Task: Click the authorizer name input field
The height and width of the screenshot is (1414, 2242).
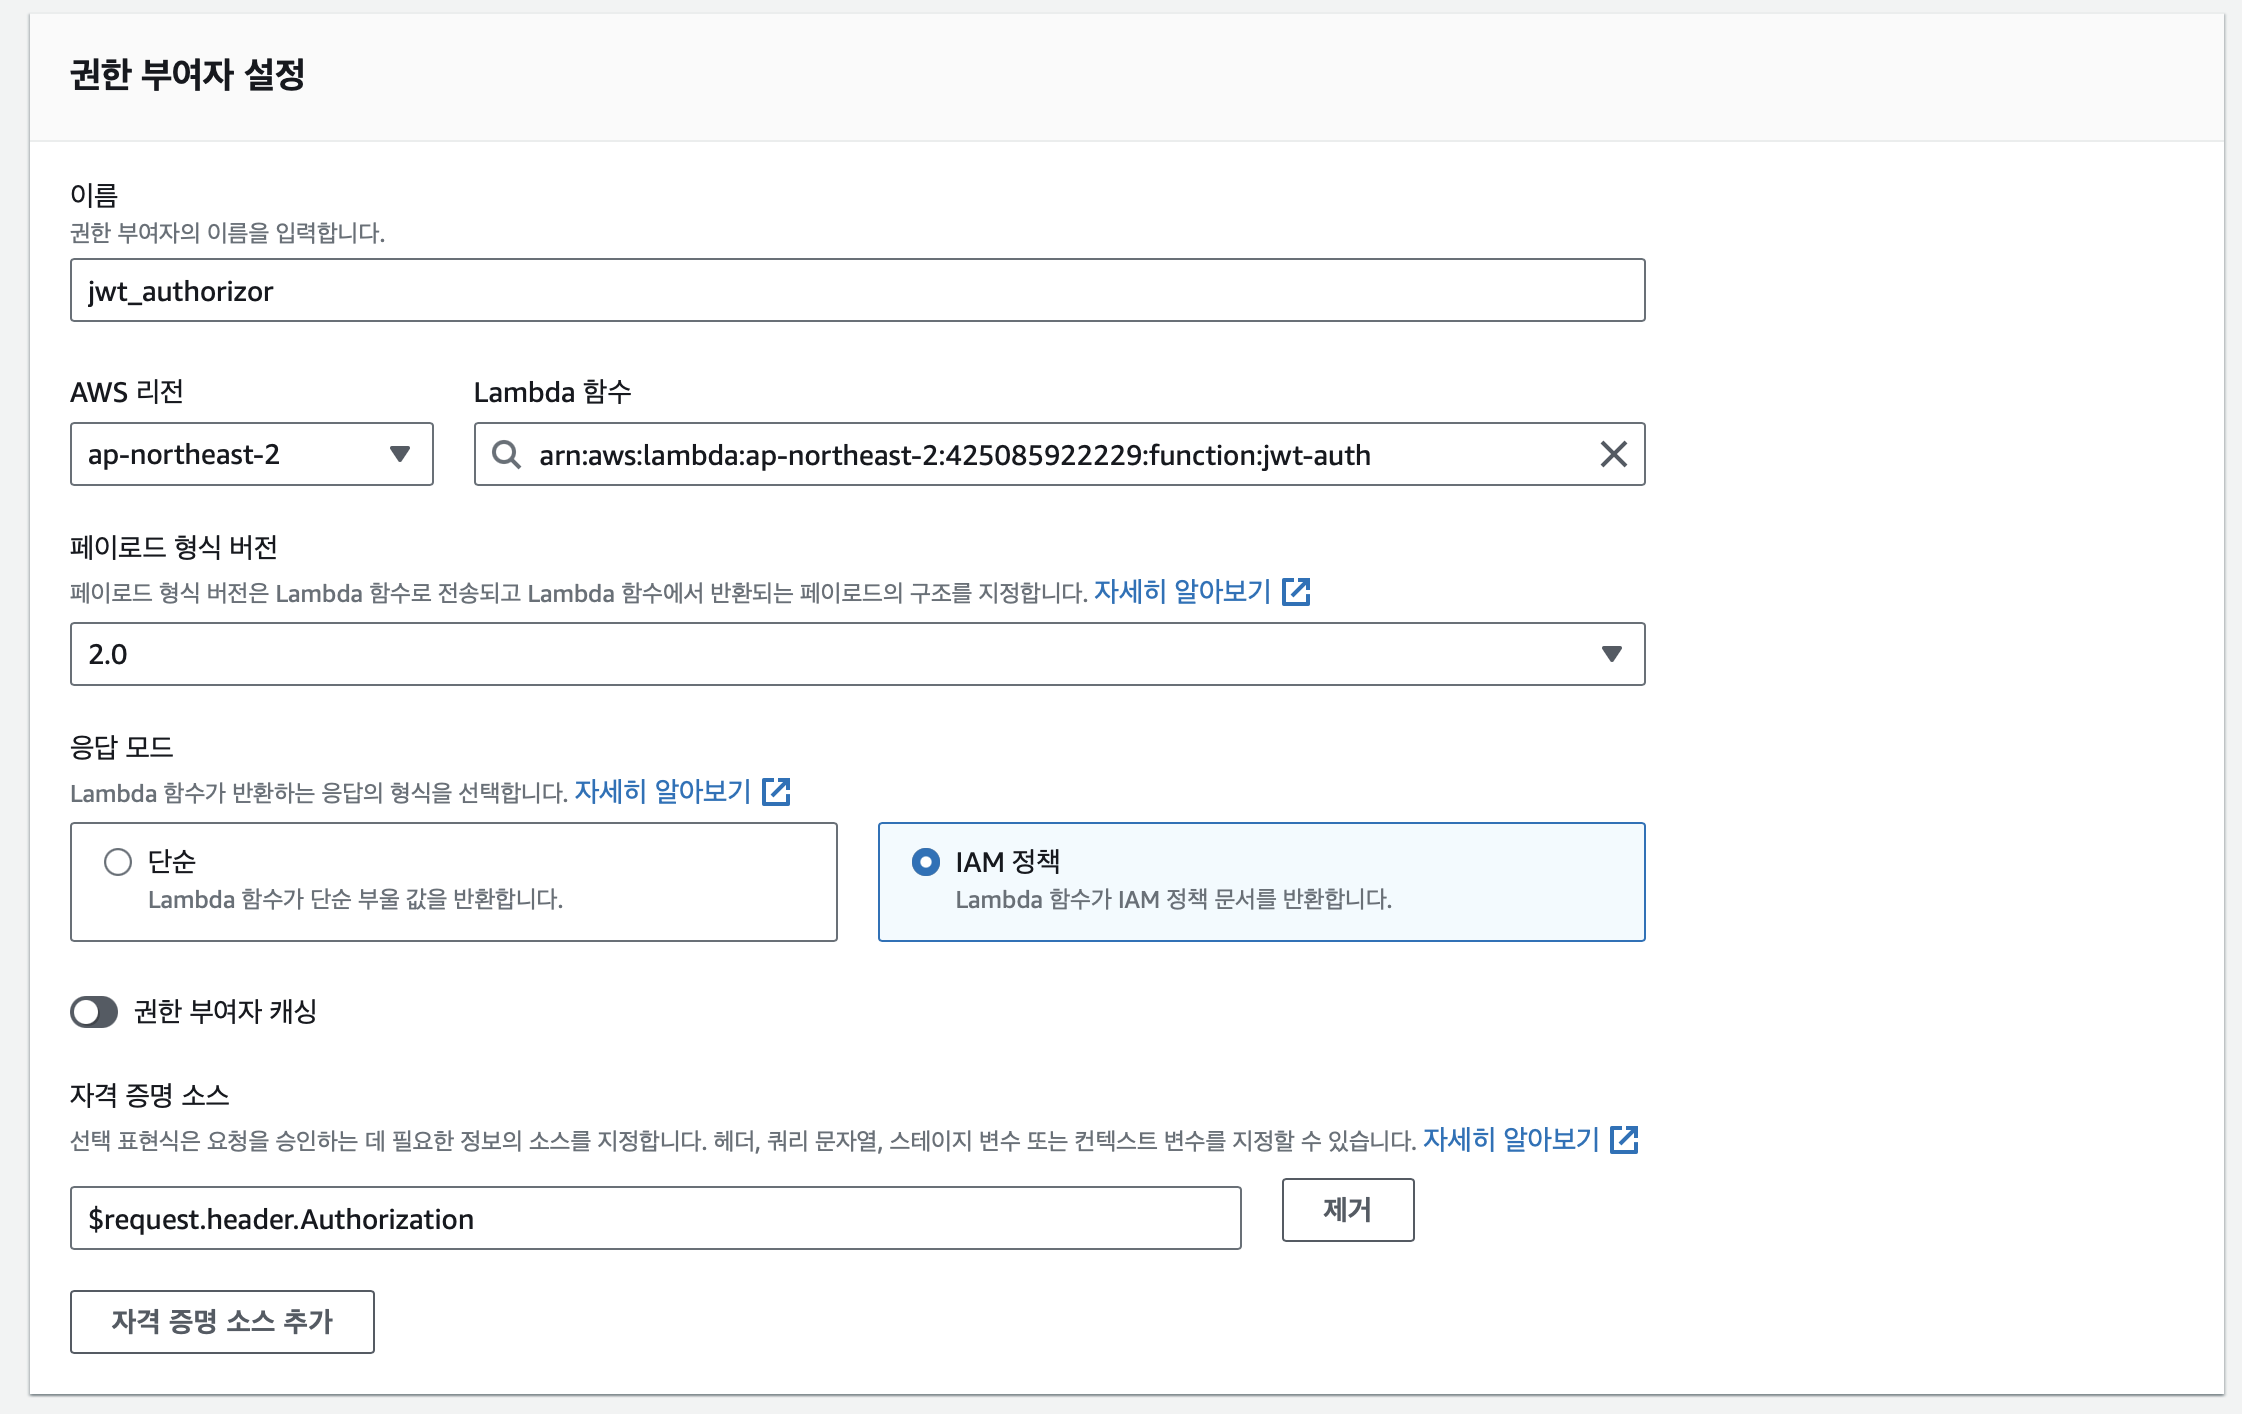Action: pyautogui.click(x=857, y=290)
